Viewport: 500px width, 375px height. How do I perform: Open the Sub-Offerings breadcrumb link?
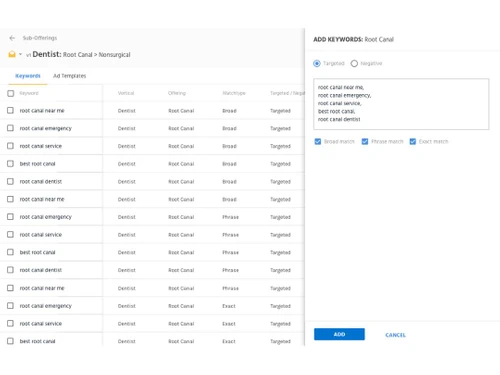click(40, 38)
